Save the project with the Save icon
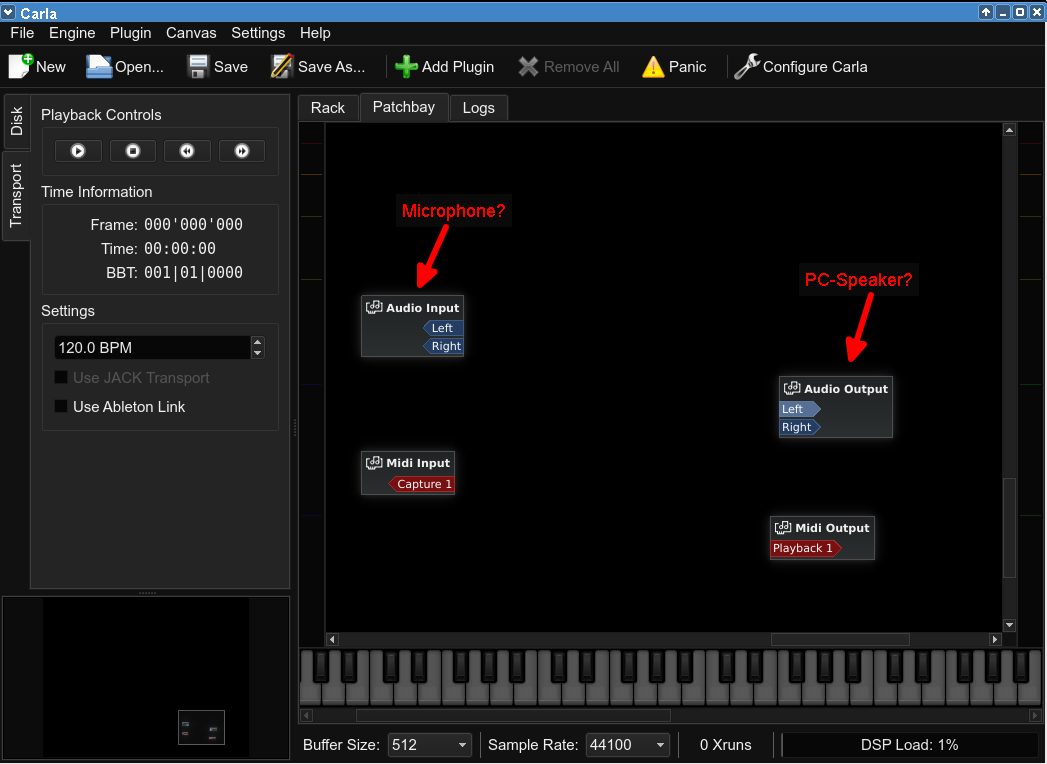Image resolution: width=1047 pixels, height=764 pixels. coord(197,66)
